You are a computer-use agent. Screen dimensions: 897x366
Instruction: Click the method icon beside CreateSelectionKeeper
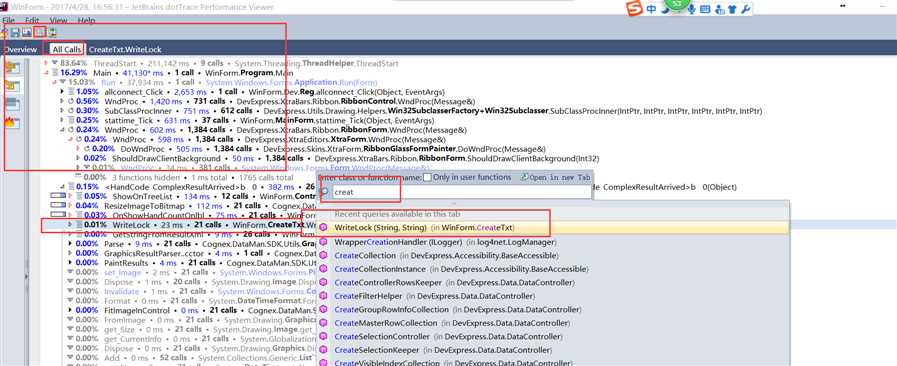tap(324, 350)
